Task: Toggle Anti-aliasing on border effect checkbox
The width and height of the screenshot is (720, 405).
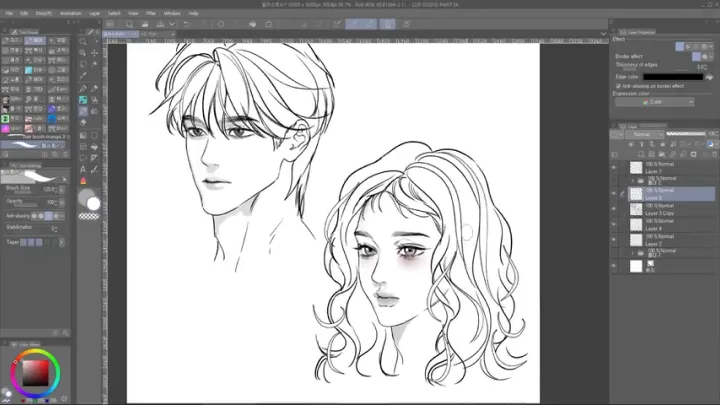Action: coord(618,86)
